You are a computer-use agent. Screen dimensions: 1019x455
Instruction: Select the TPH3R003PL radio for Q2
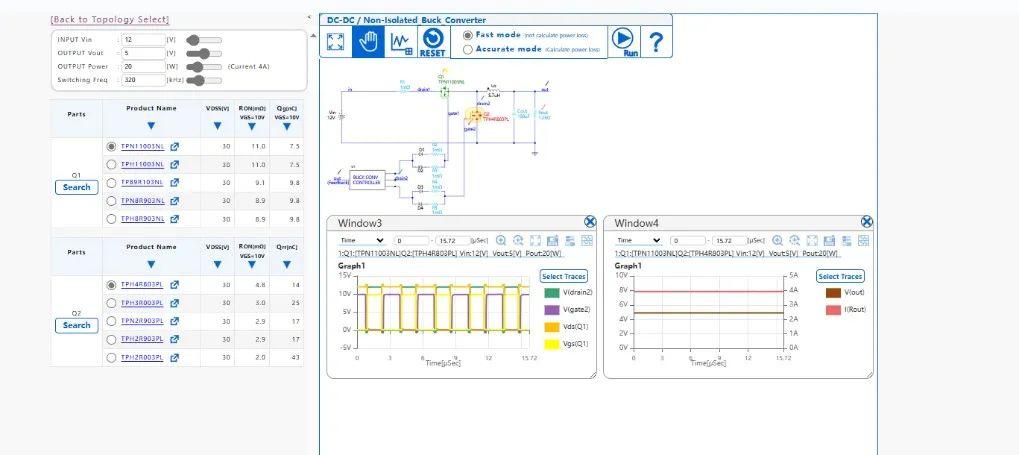[x=111, y=303]
